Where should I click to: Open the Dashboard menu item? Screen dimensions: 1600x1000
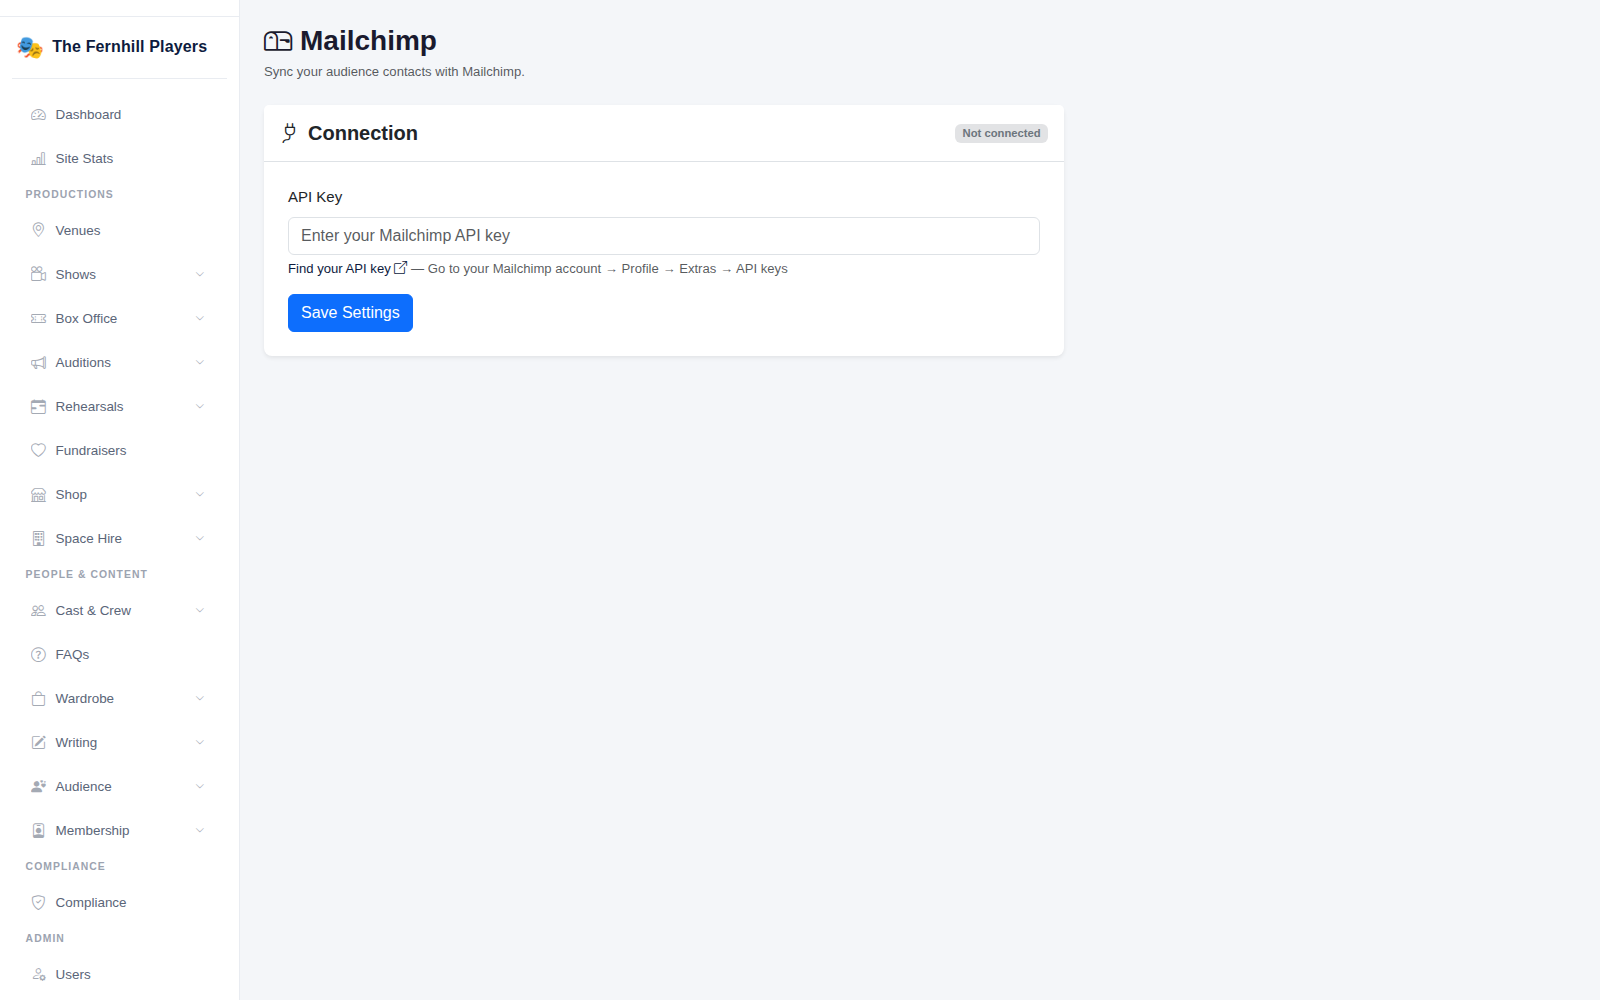point(119,115)
